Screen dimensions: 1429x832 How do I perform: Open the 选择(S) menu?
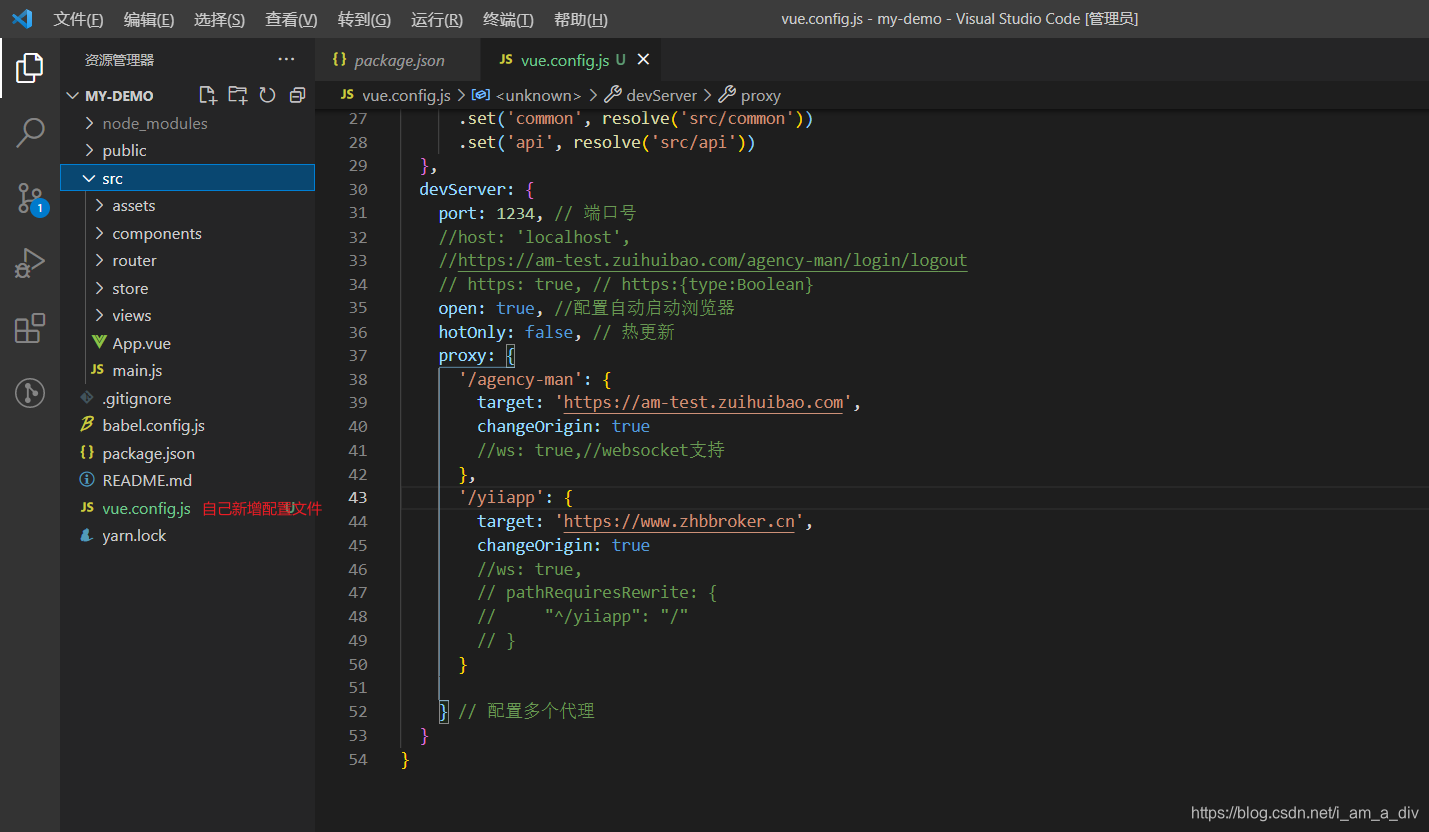point(220,20)
